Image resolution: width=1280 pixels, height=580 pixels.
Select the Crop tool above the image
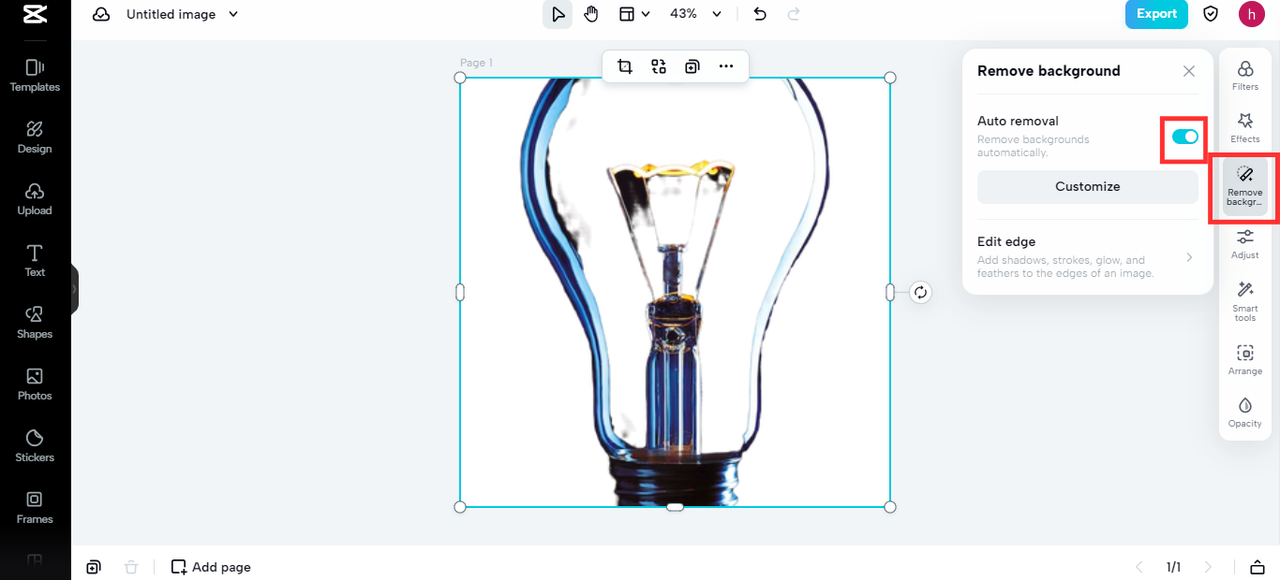point(624,66)
